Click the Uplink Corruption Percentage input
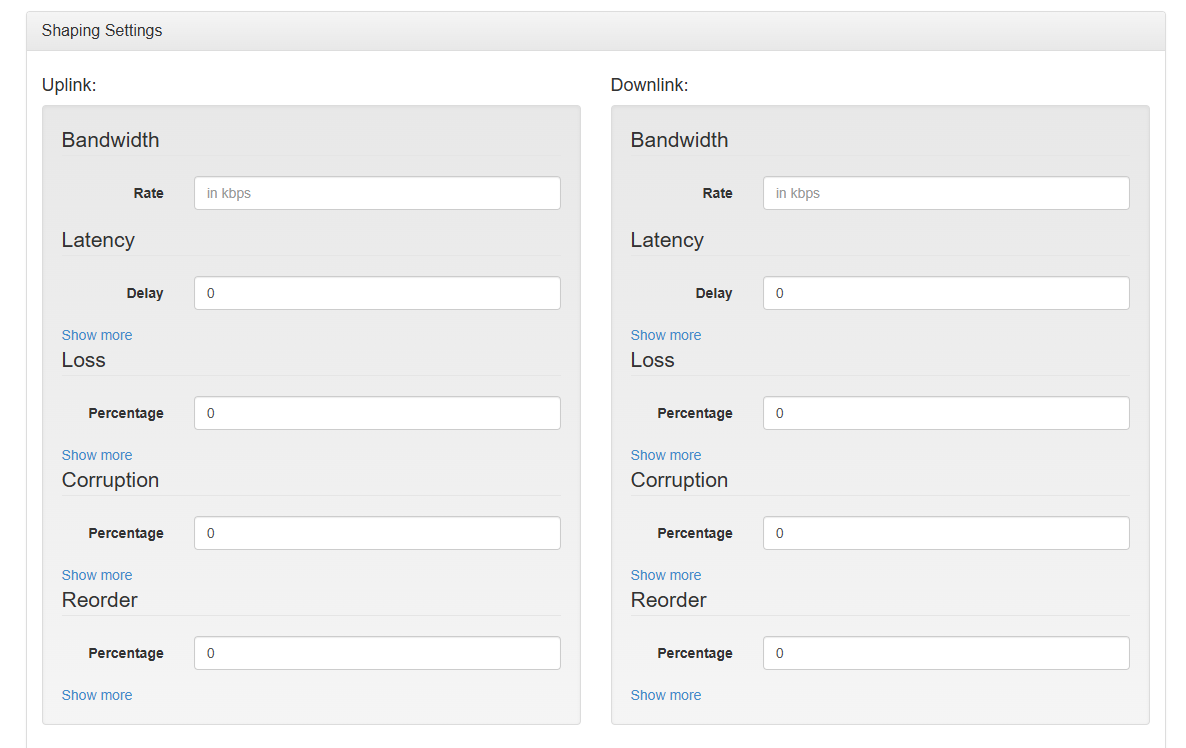 377,533
